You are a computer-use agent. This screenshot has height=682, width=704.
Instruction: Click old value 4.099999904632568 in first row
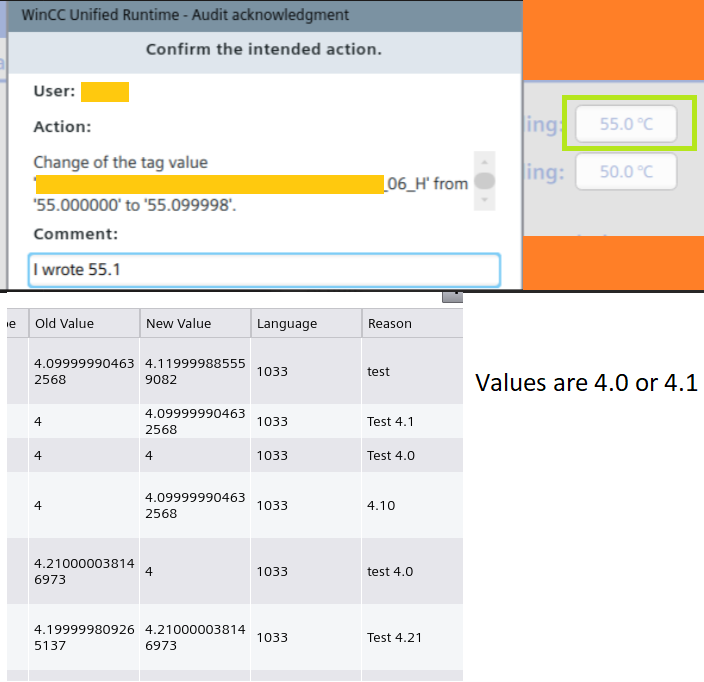point(84,371)
